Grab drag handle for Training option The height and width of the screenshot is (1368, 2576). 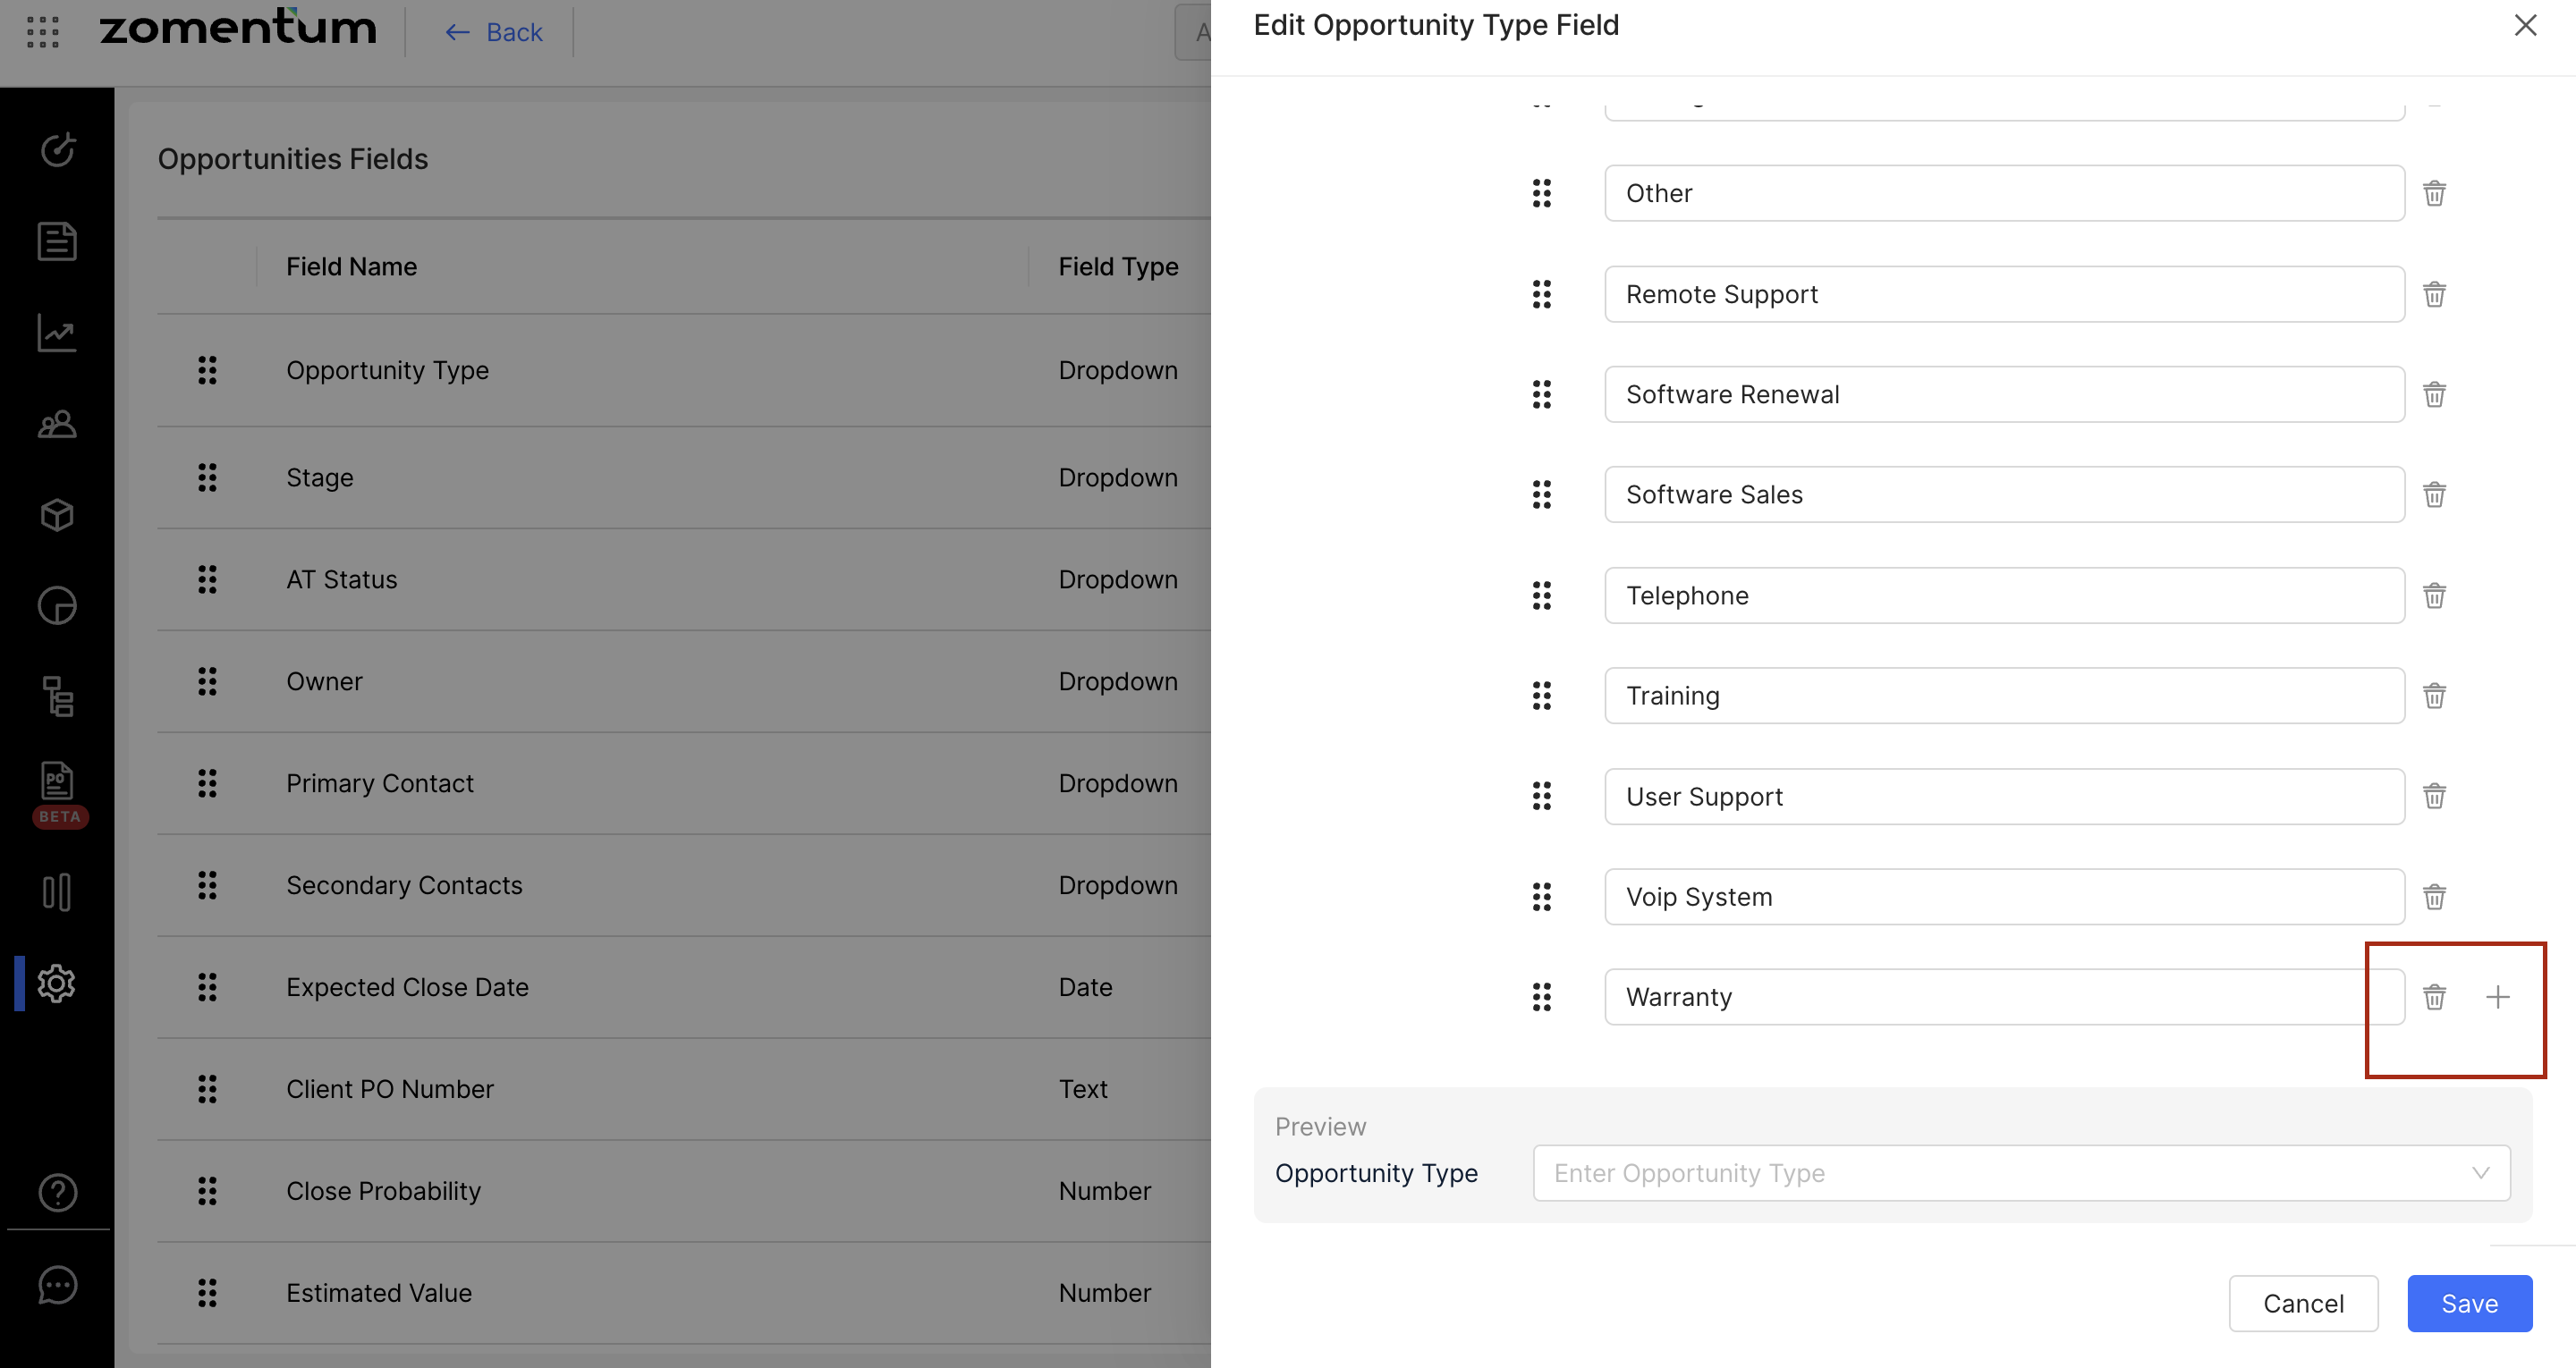coord(1541,696)
